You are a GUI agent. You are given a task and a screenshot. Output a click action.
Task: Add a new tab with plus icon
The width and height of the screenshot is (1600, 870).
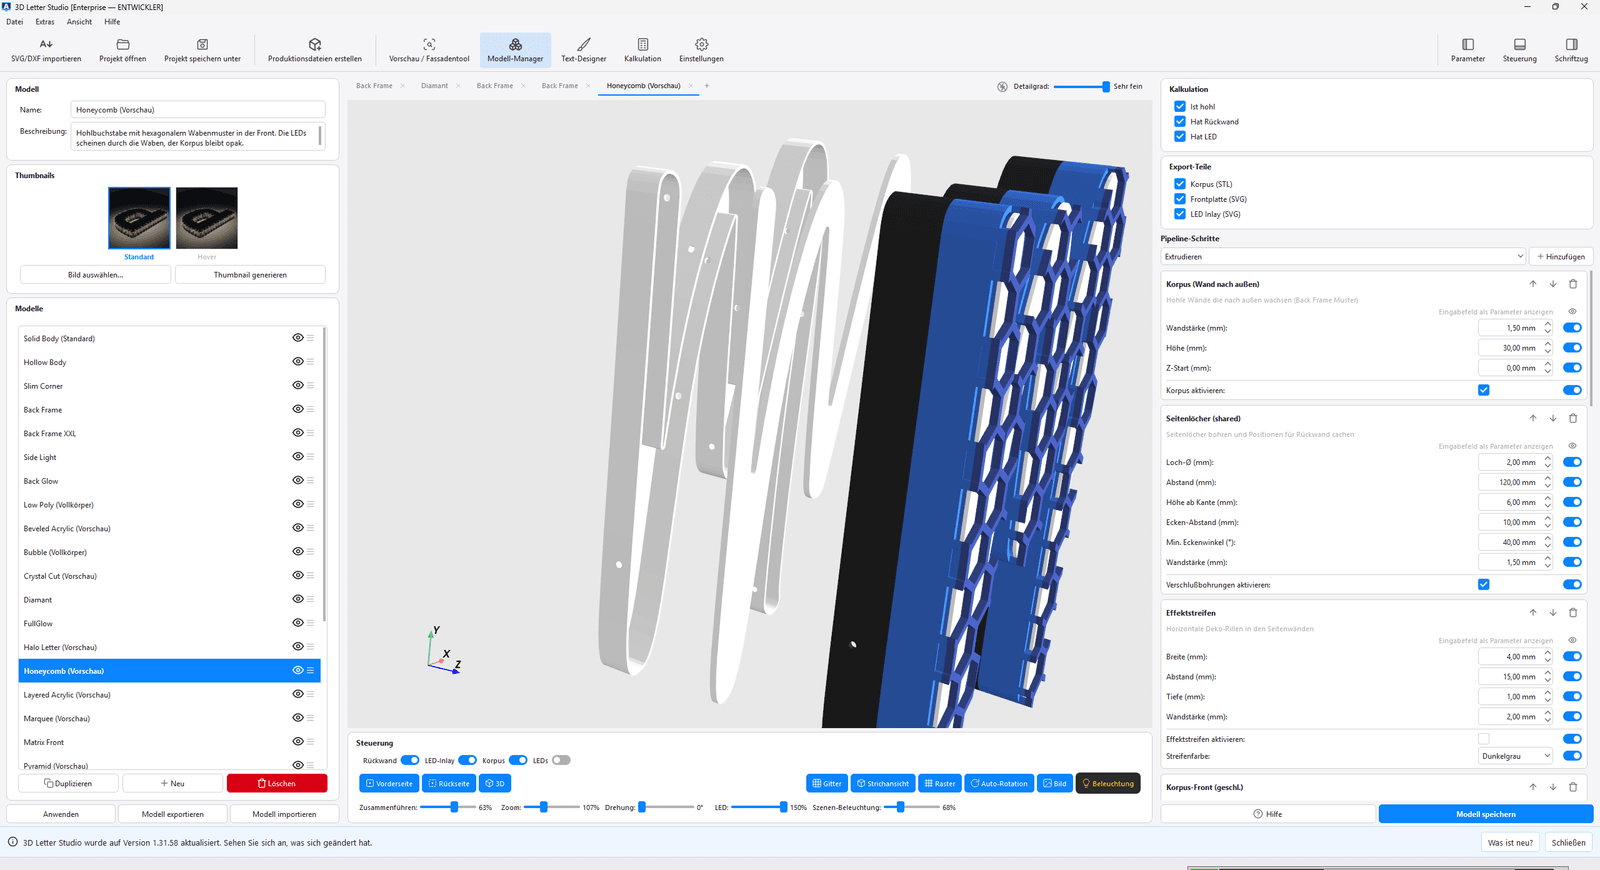(706, 86)
